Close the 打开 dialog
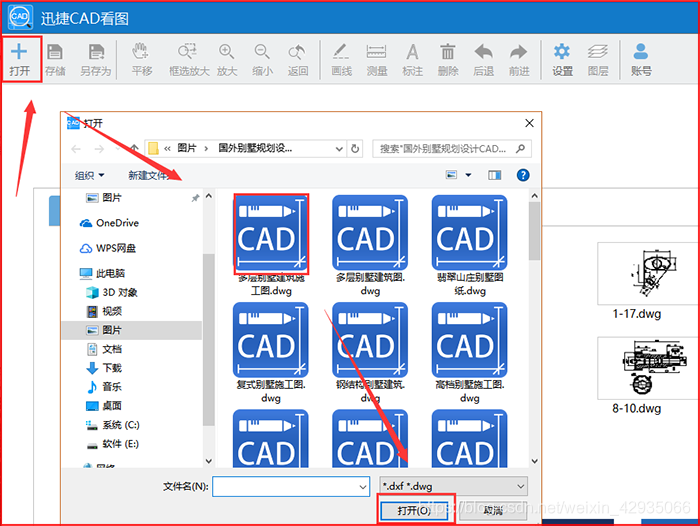The image size is (700, 526). pos(529,123)
